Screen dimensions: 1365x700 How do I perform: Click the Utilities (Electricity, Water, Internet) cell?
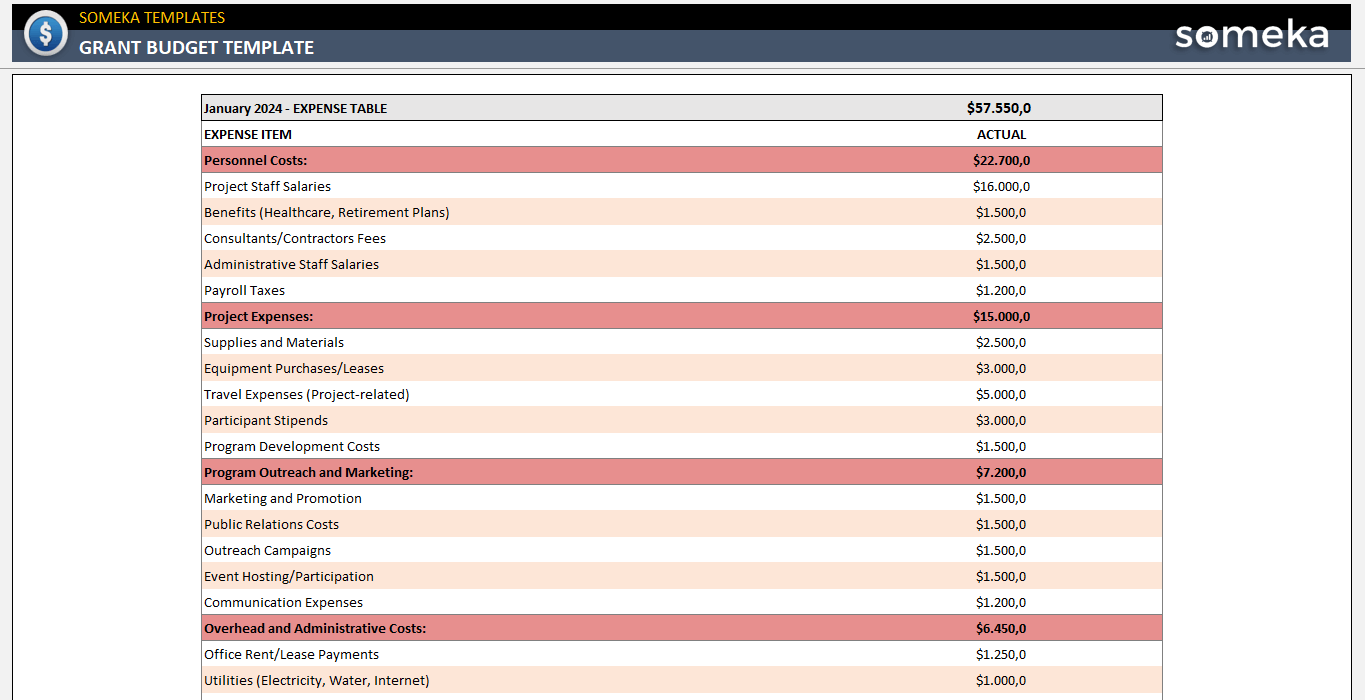(315, 680)
